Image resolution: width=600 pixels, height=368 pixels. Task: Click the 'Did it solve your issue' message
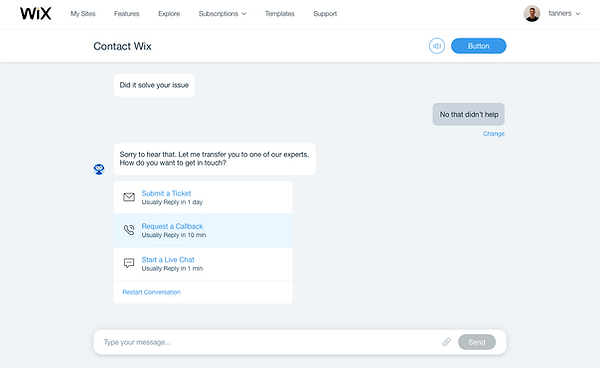[x=154, y=85]
